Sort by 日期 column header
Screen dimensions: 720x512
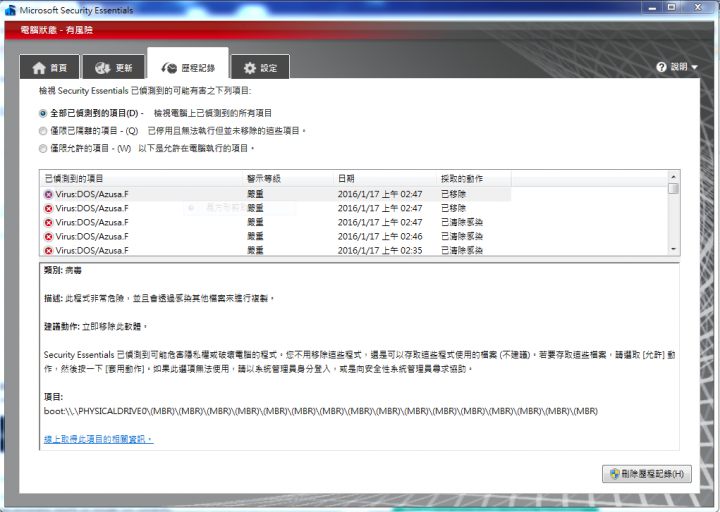click(384, 178)
